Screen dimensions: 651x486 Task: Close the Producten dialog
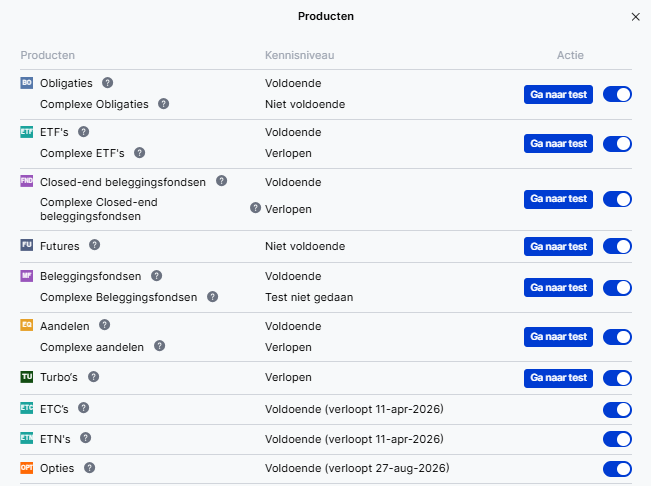click(635, 17)
